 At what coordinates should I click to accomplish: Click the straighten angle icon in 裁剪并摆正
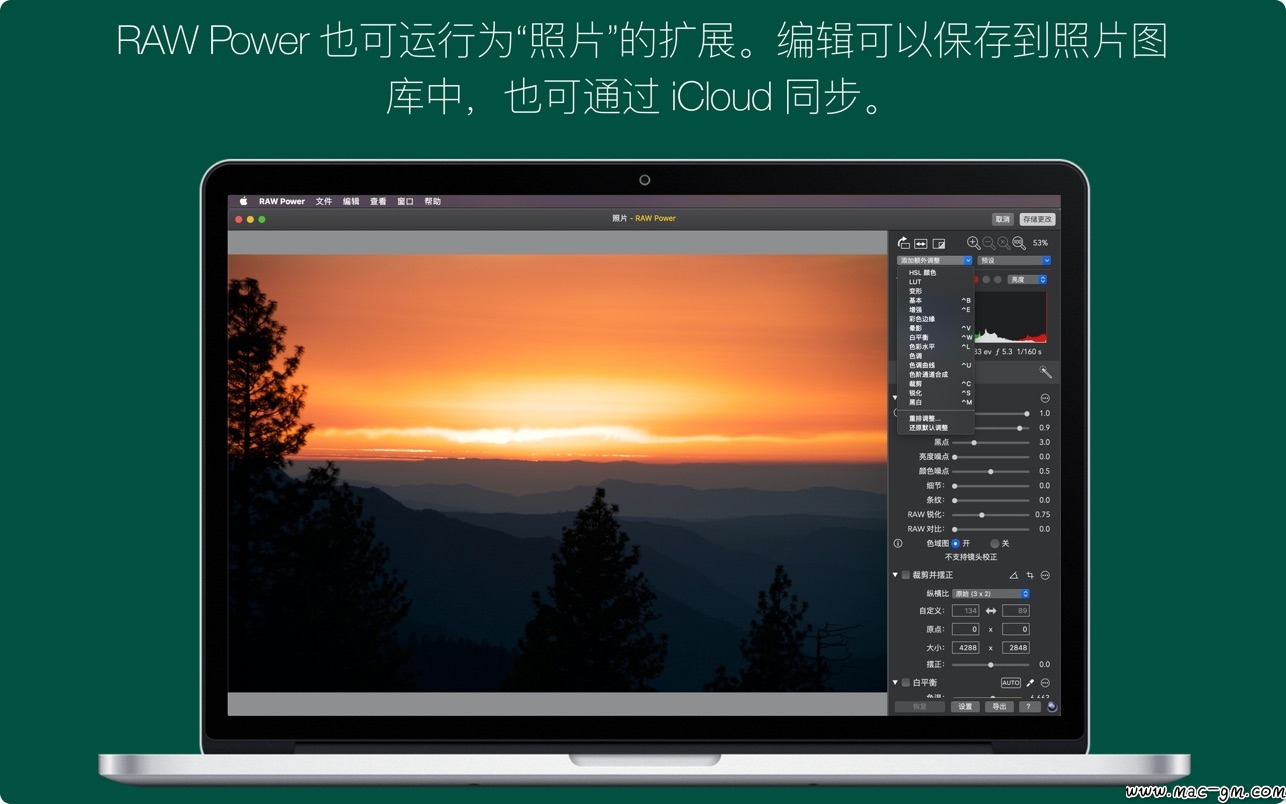point(1013,575)
